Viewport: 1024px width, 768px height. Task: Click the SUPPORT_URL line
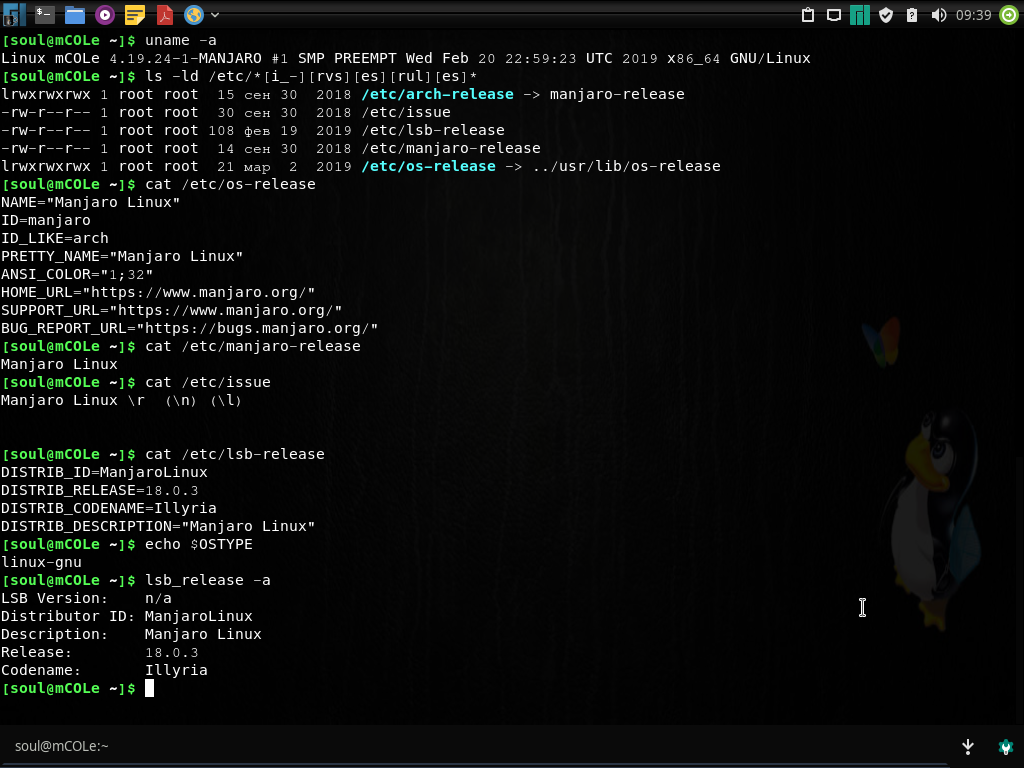pyautogui.click(x=171, y=310)
